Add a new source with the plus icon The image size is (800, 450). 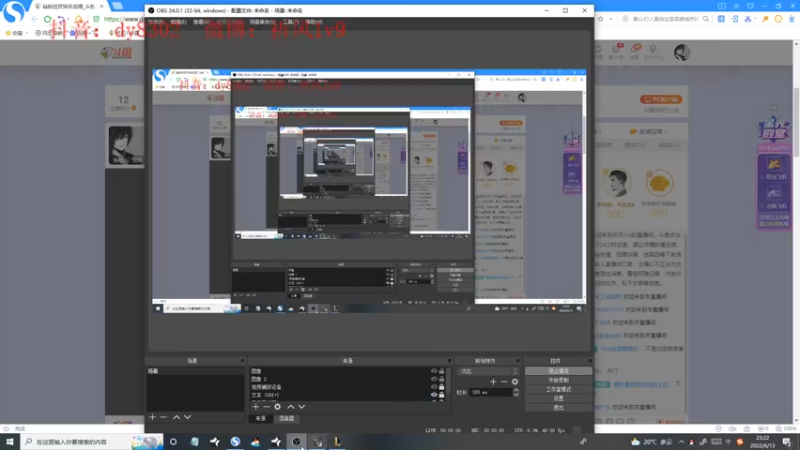(256, 407)
